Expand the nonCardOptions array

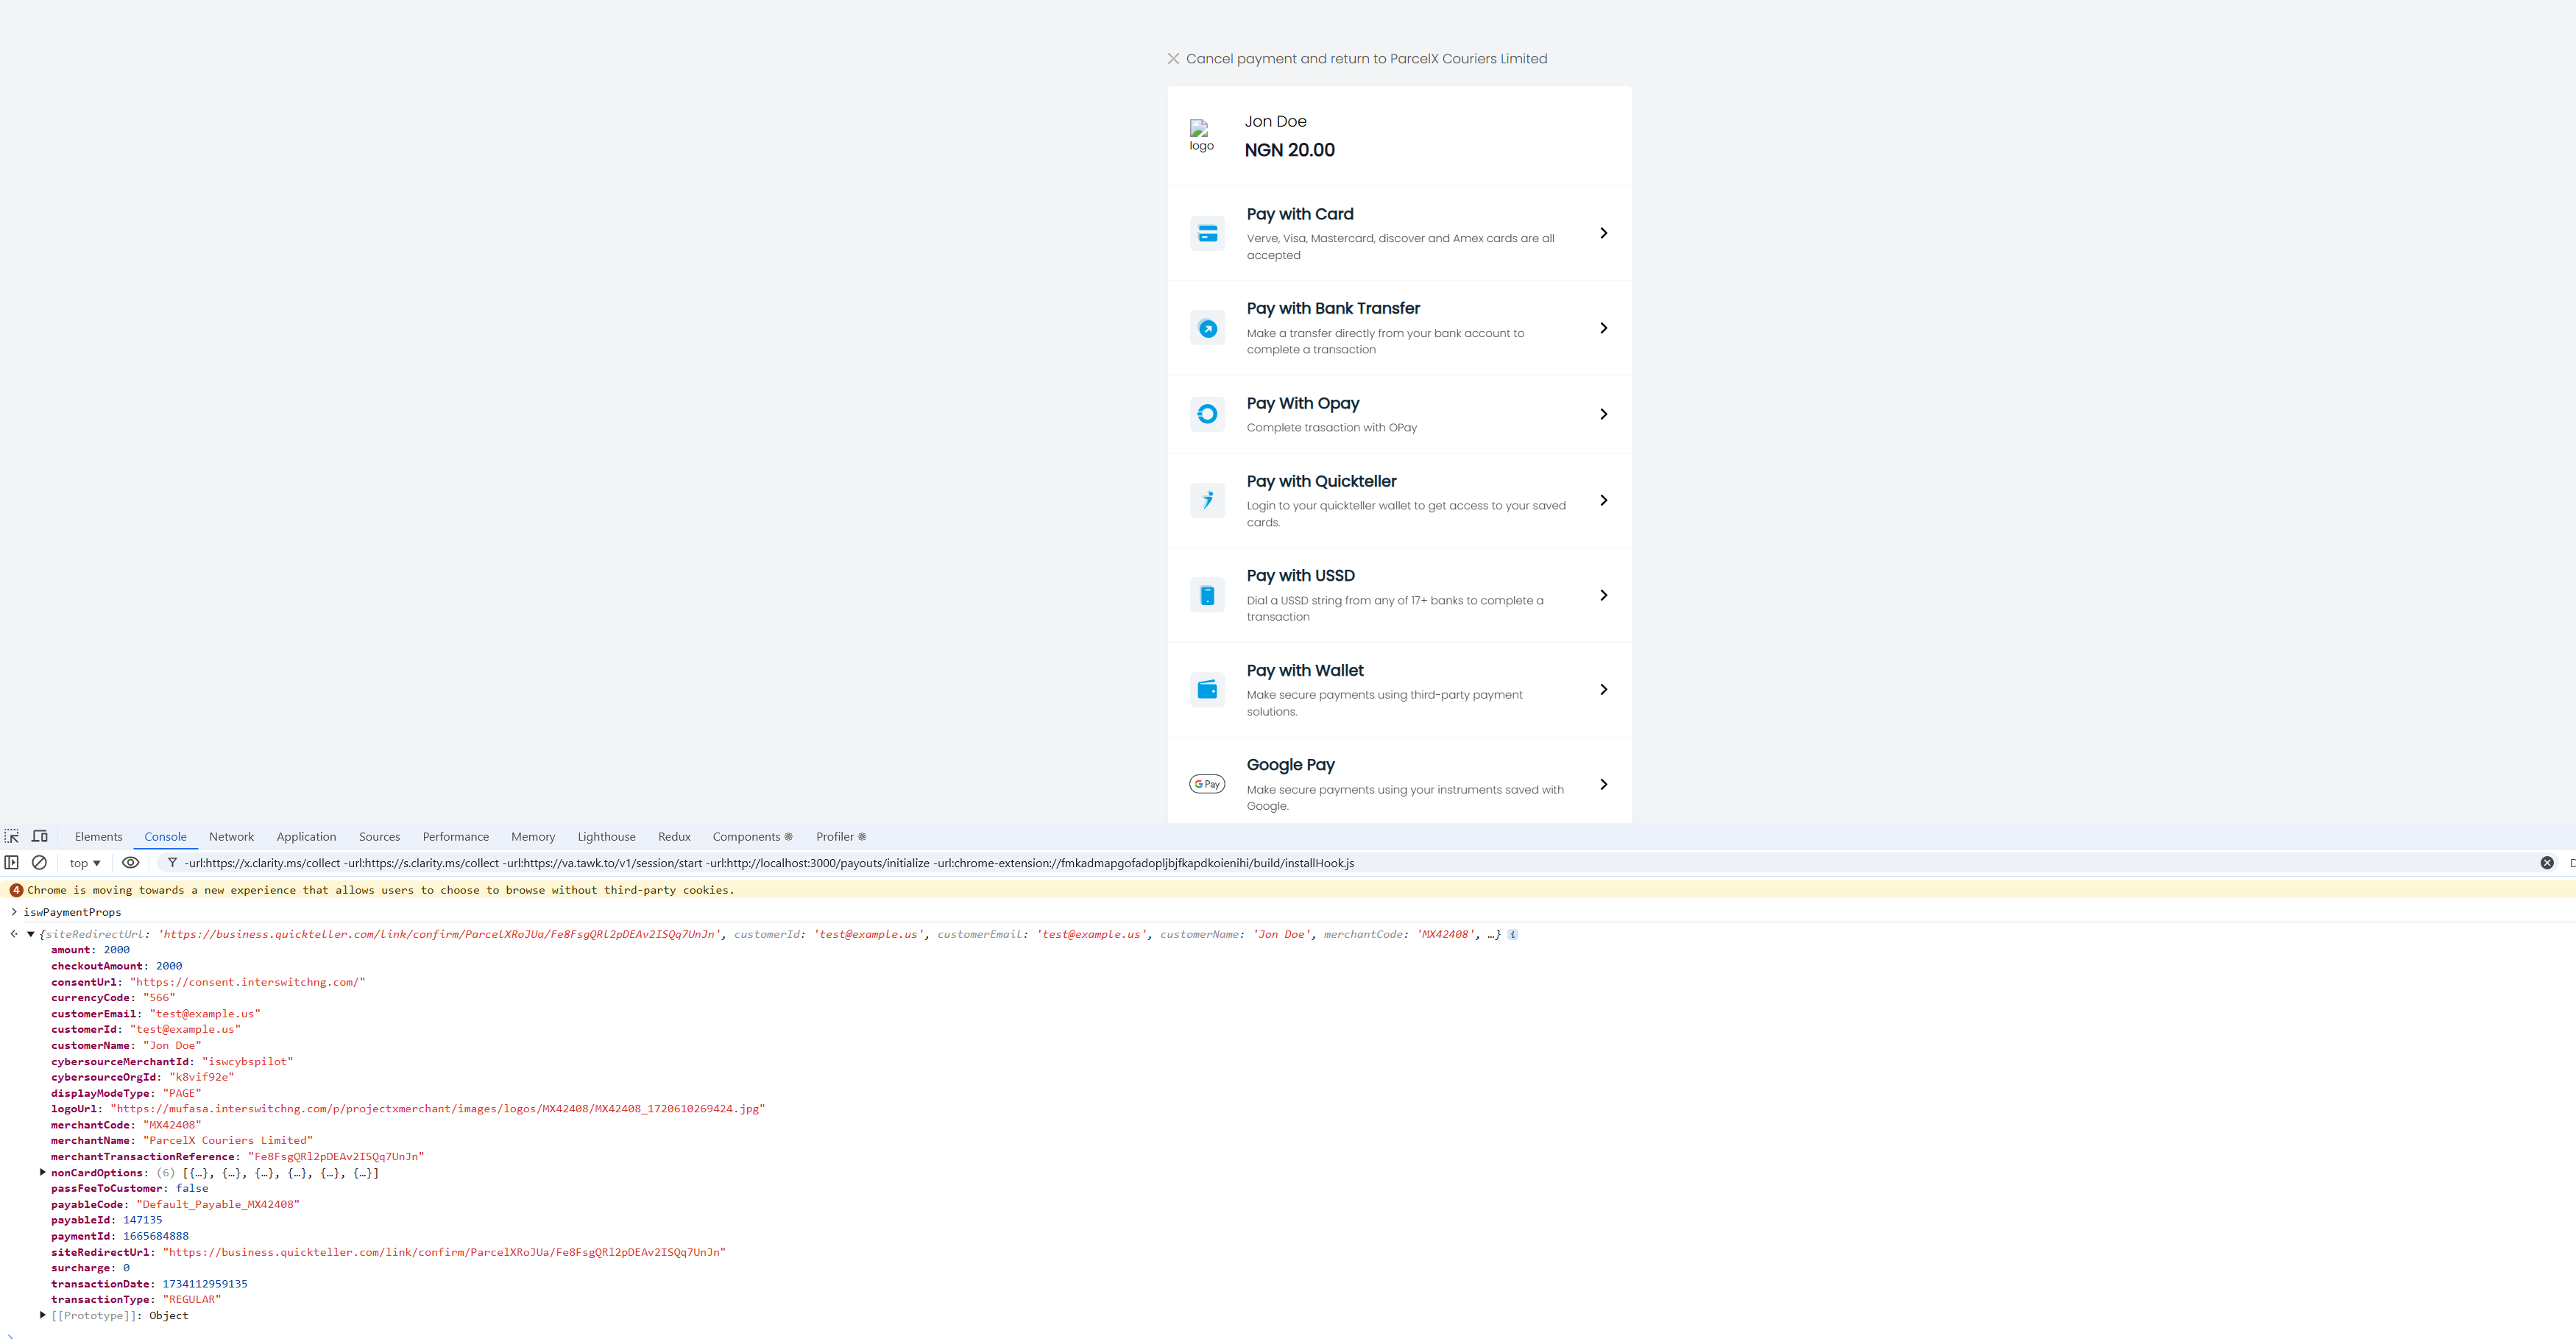(43, 1172)
